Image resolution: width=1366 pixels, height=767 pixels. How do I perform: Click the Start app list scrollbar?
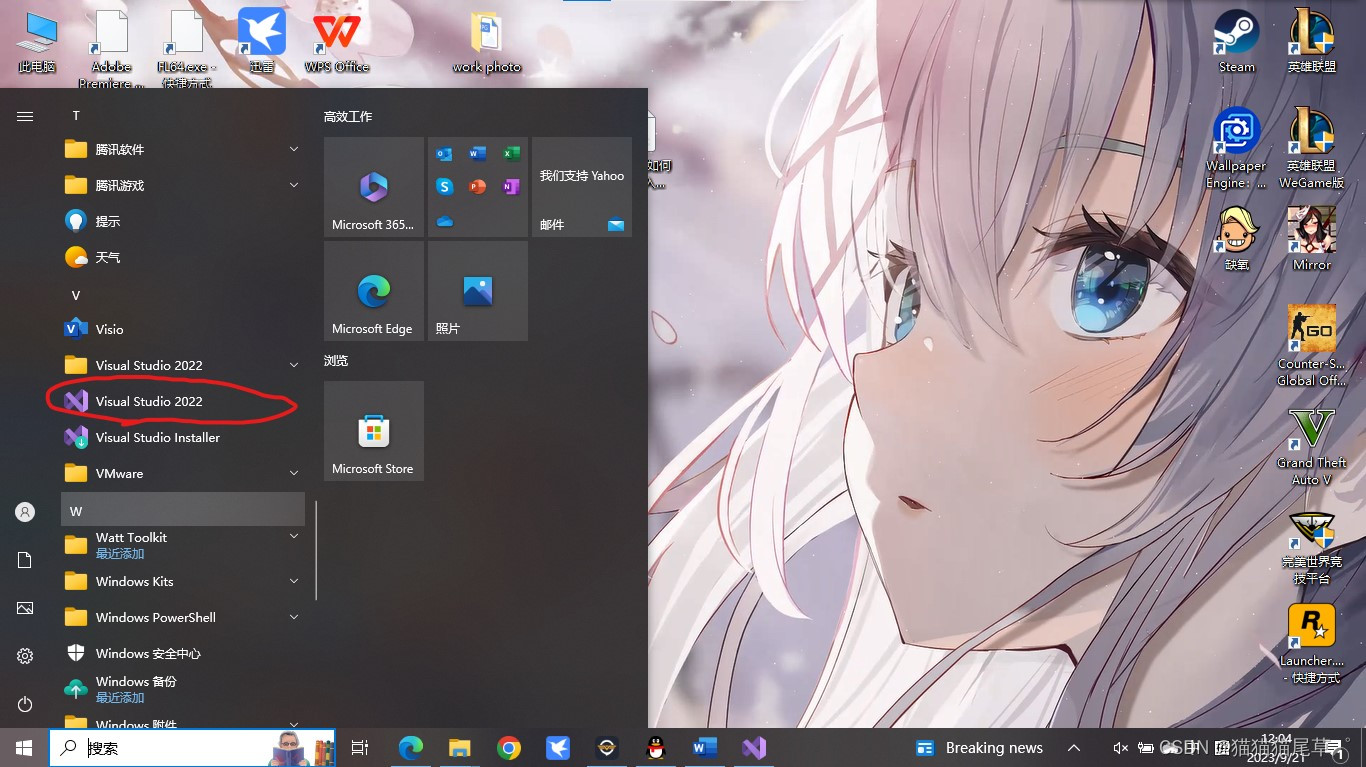(x=316, y=550)
